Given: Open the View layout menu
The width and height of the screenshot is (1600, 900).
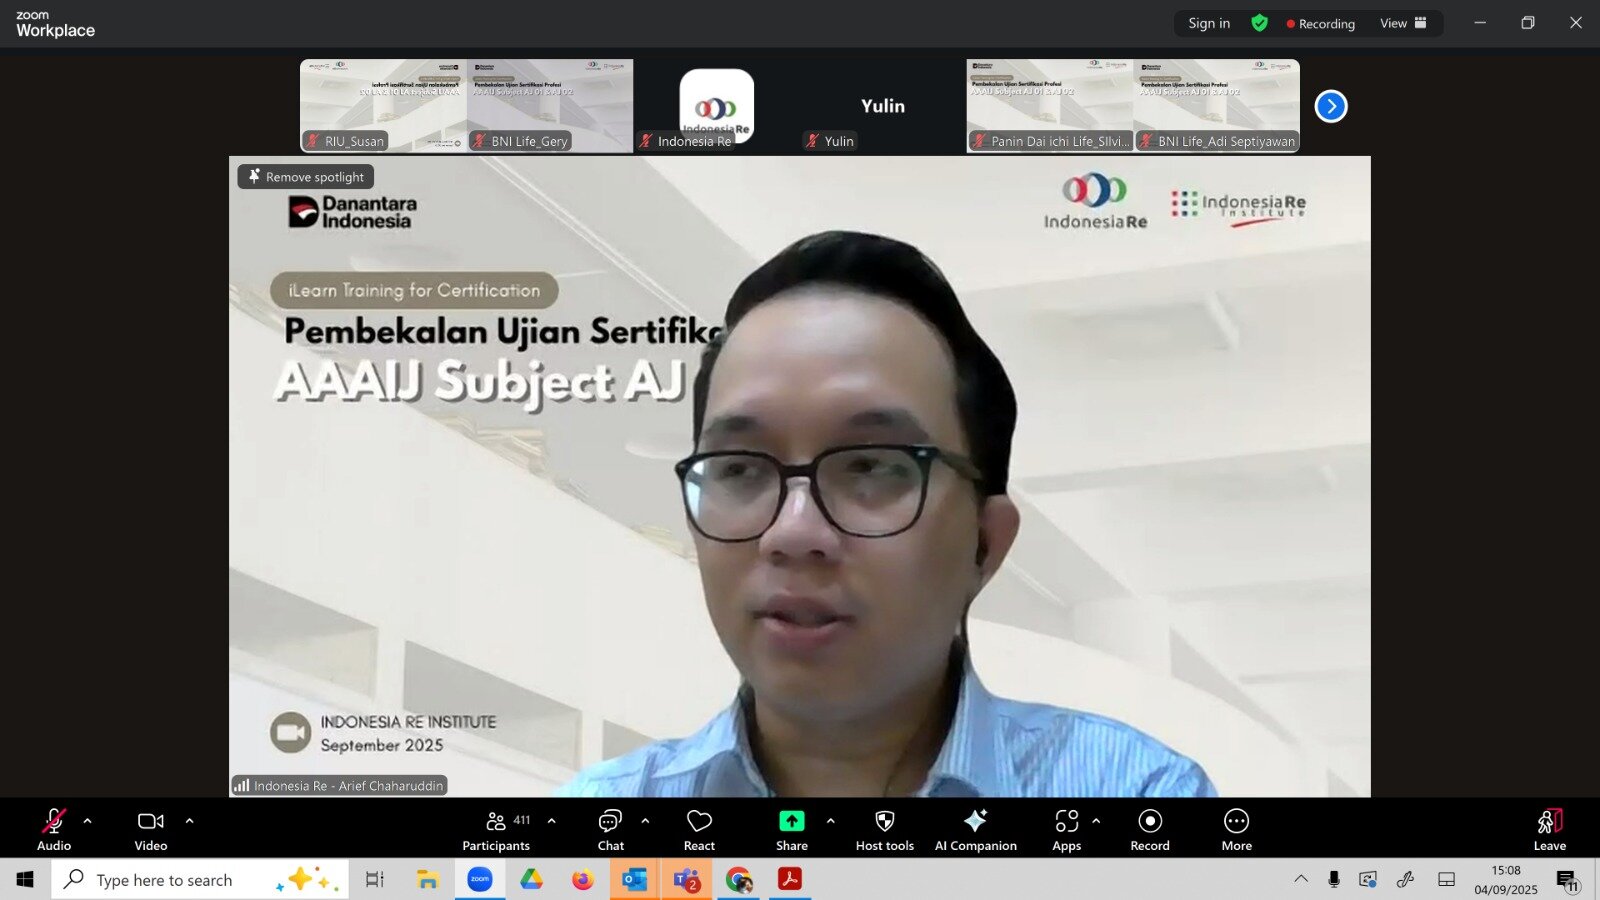Looking at the screenshot, I should click(1403, 23).
